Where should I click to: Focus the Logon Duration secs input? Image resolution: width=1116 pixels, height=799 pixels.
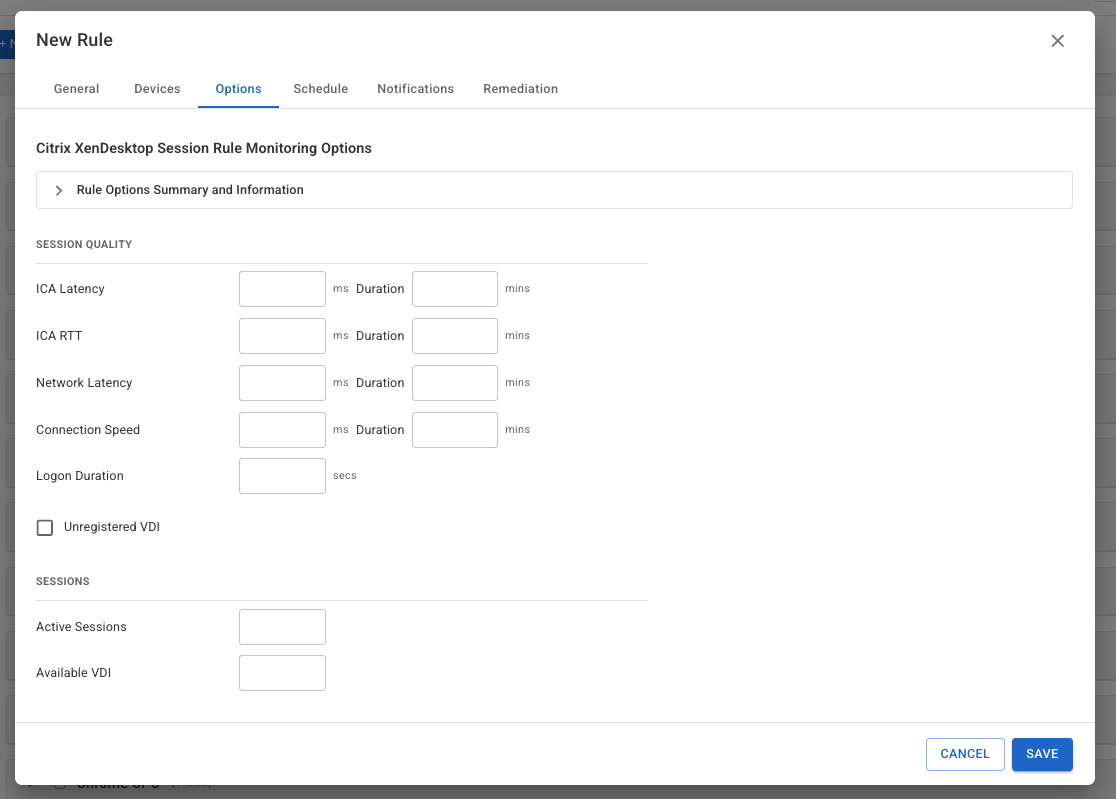283,476
